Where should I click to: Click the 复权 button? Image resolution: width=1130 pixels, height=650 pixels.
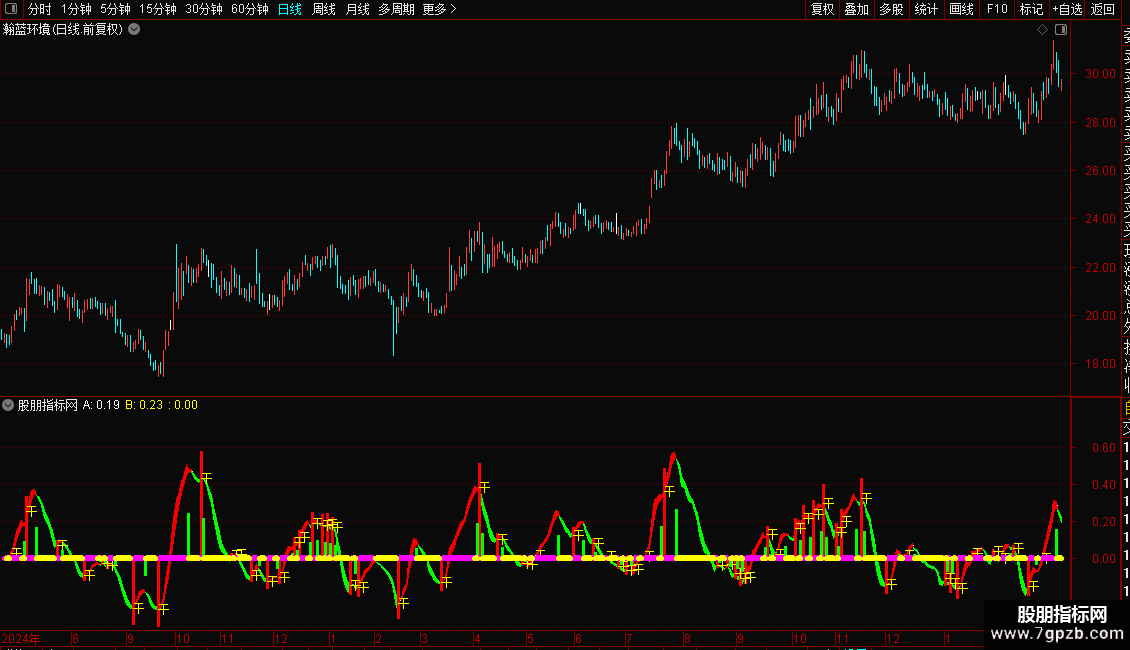pos(822,9)
